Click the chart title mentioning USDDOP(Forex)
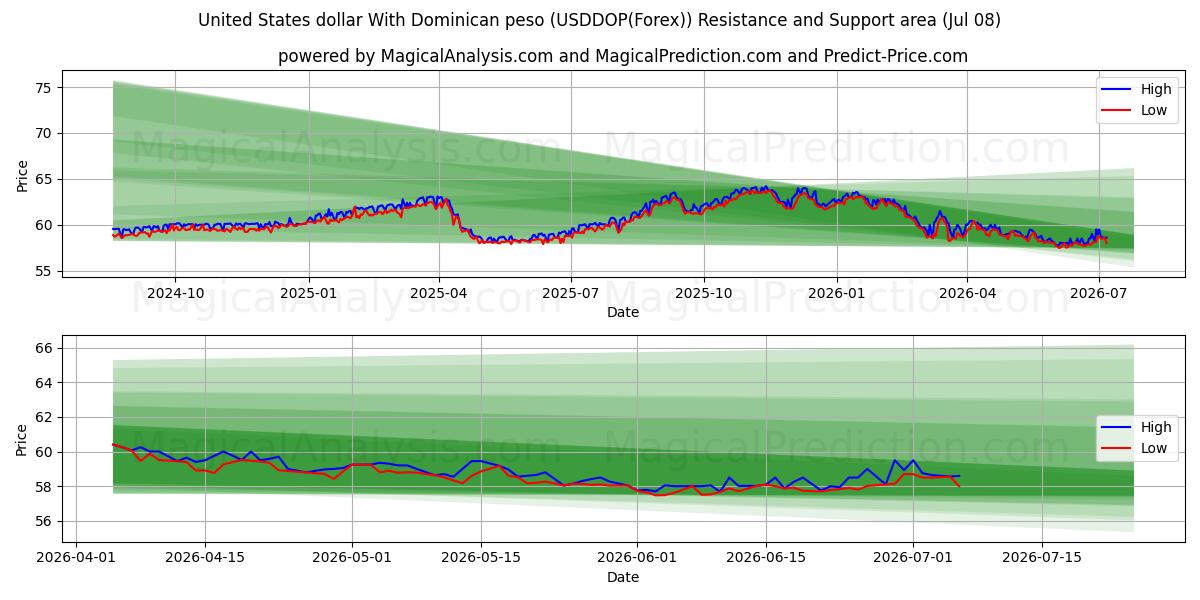This screenshot has height=600, width=1200. 599,20
